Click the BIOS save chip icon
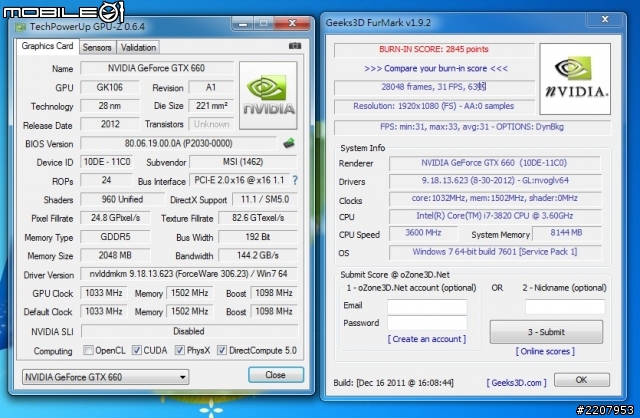The image size is (640, 418). pos(289,143)
